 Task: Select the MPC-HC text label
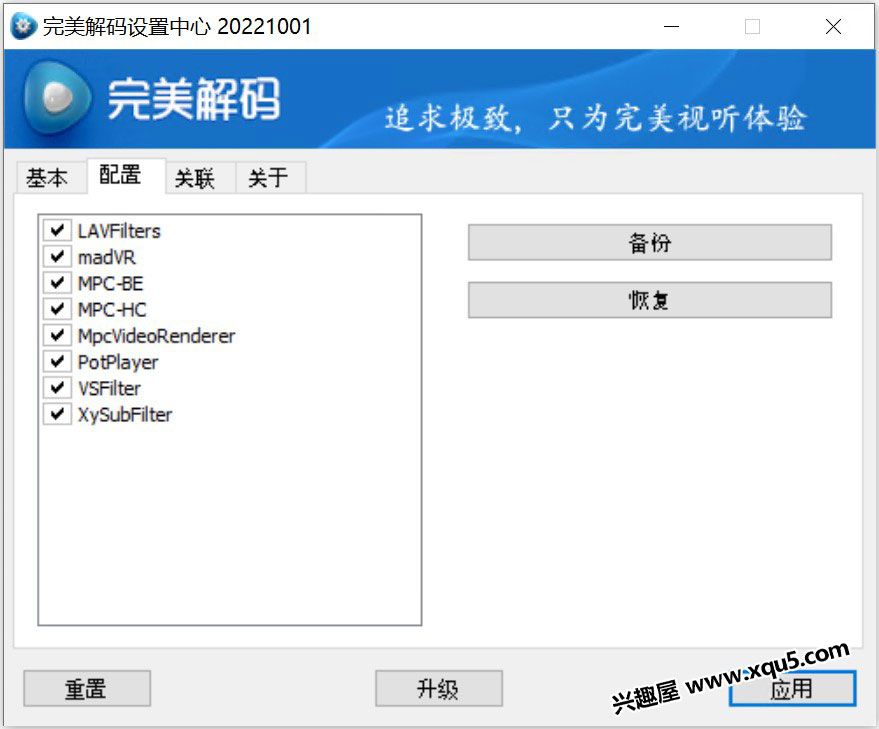tap(112, 310)
